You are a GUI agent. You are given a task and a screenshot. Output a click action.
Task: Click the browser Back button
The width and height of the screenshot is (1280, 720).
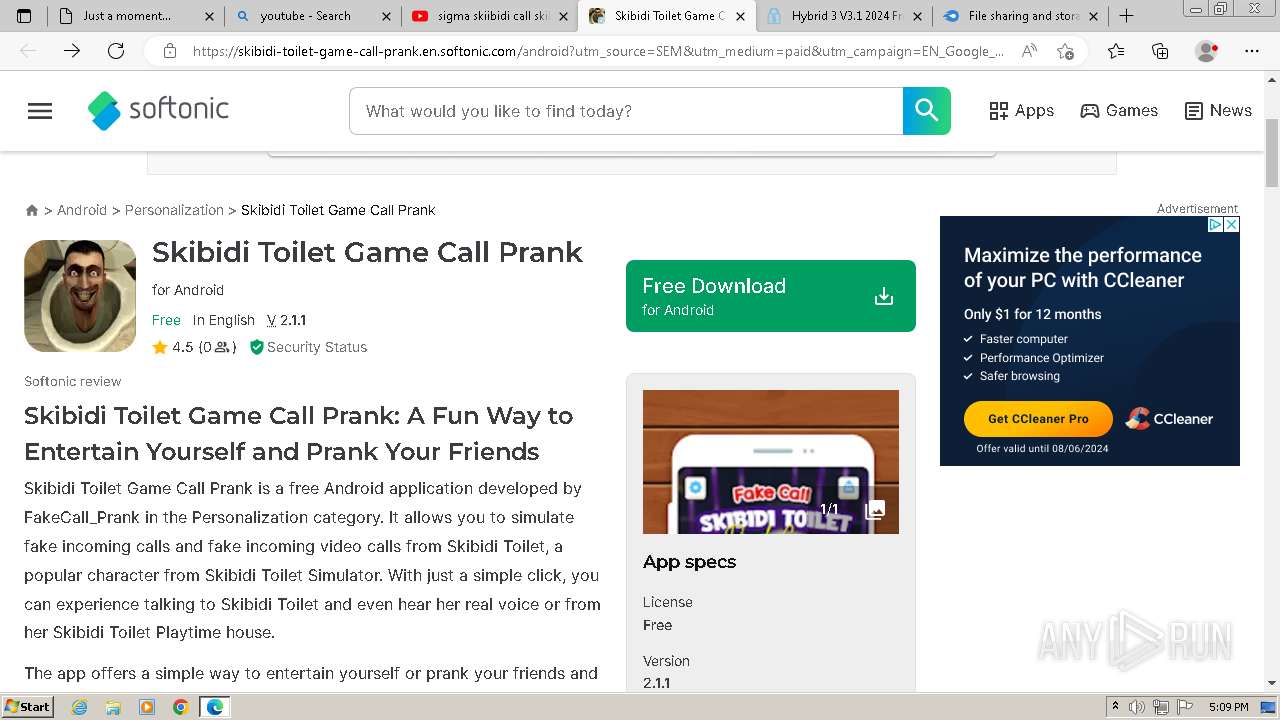click(x=28, y=51)
